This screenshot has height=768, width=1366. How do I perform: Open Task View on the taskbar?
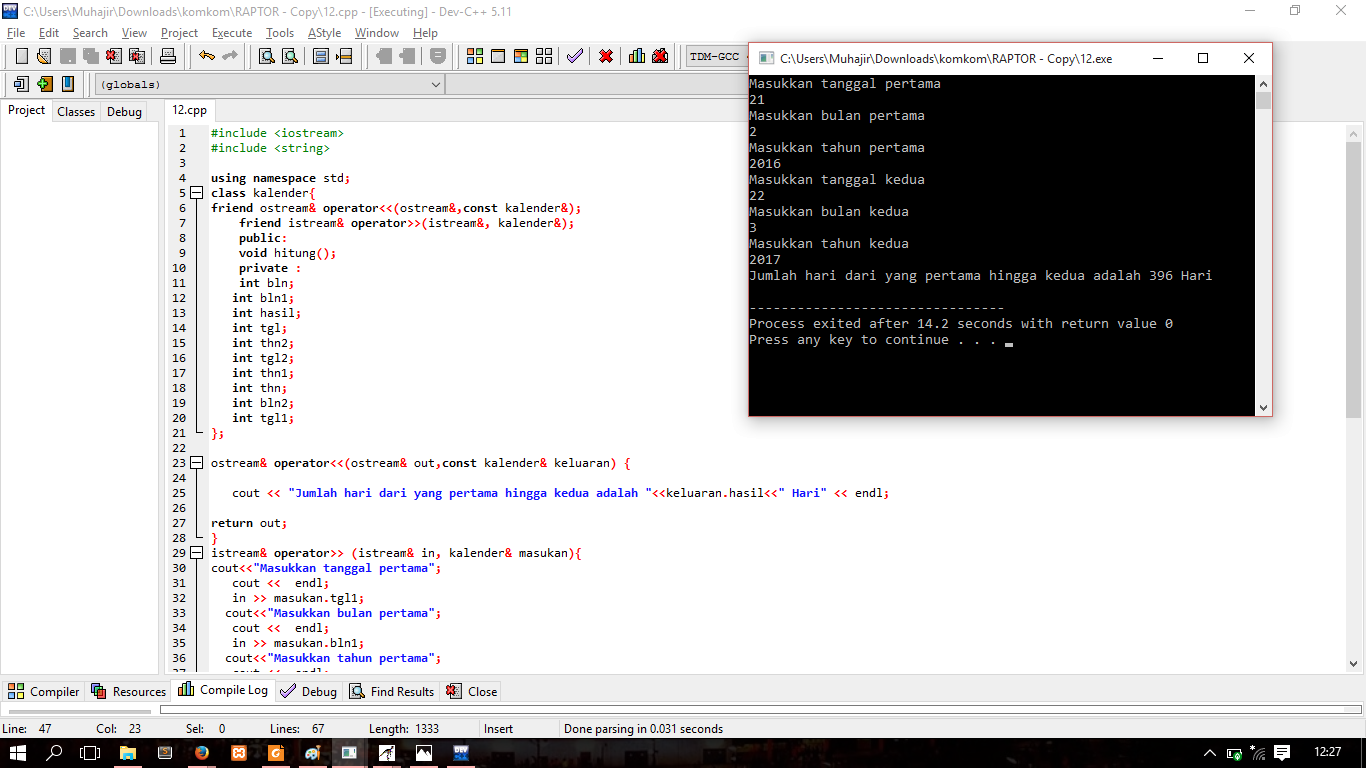tap(90, 752)
